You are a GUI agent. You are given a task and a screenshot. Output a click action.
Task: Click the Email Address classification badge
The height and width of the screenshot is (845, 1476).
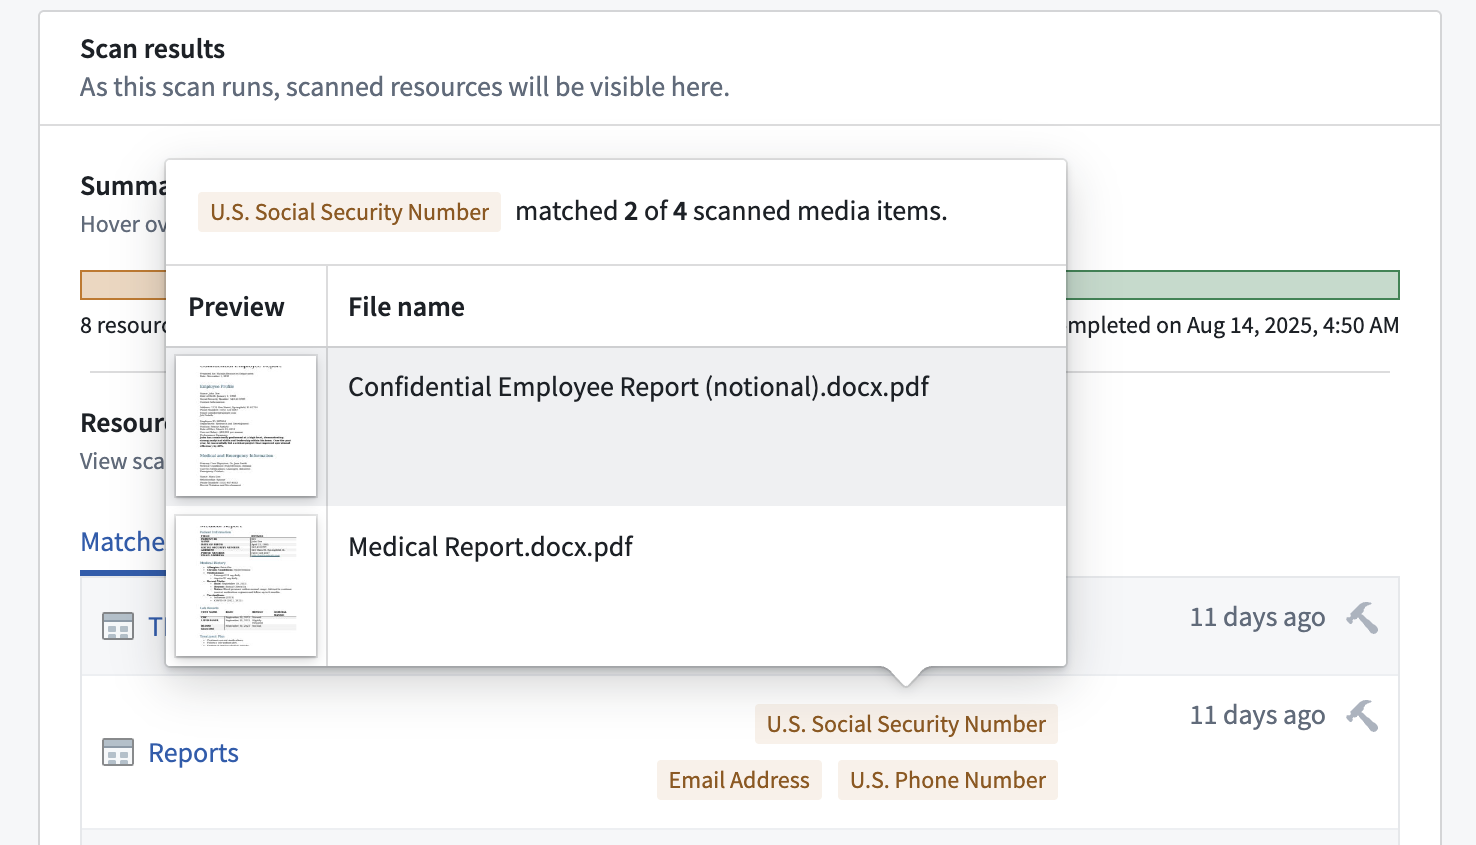click(739, 779)
